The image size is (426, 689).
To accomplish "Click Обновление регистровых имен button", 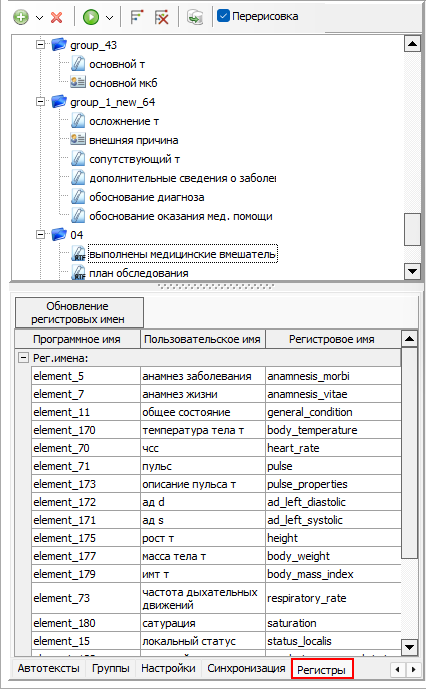I will tap(79, 312).
